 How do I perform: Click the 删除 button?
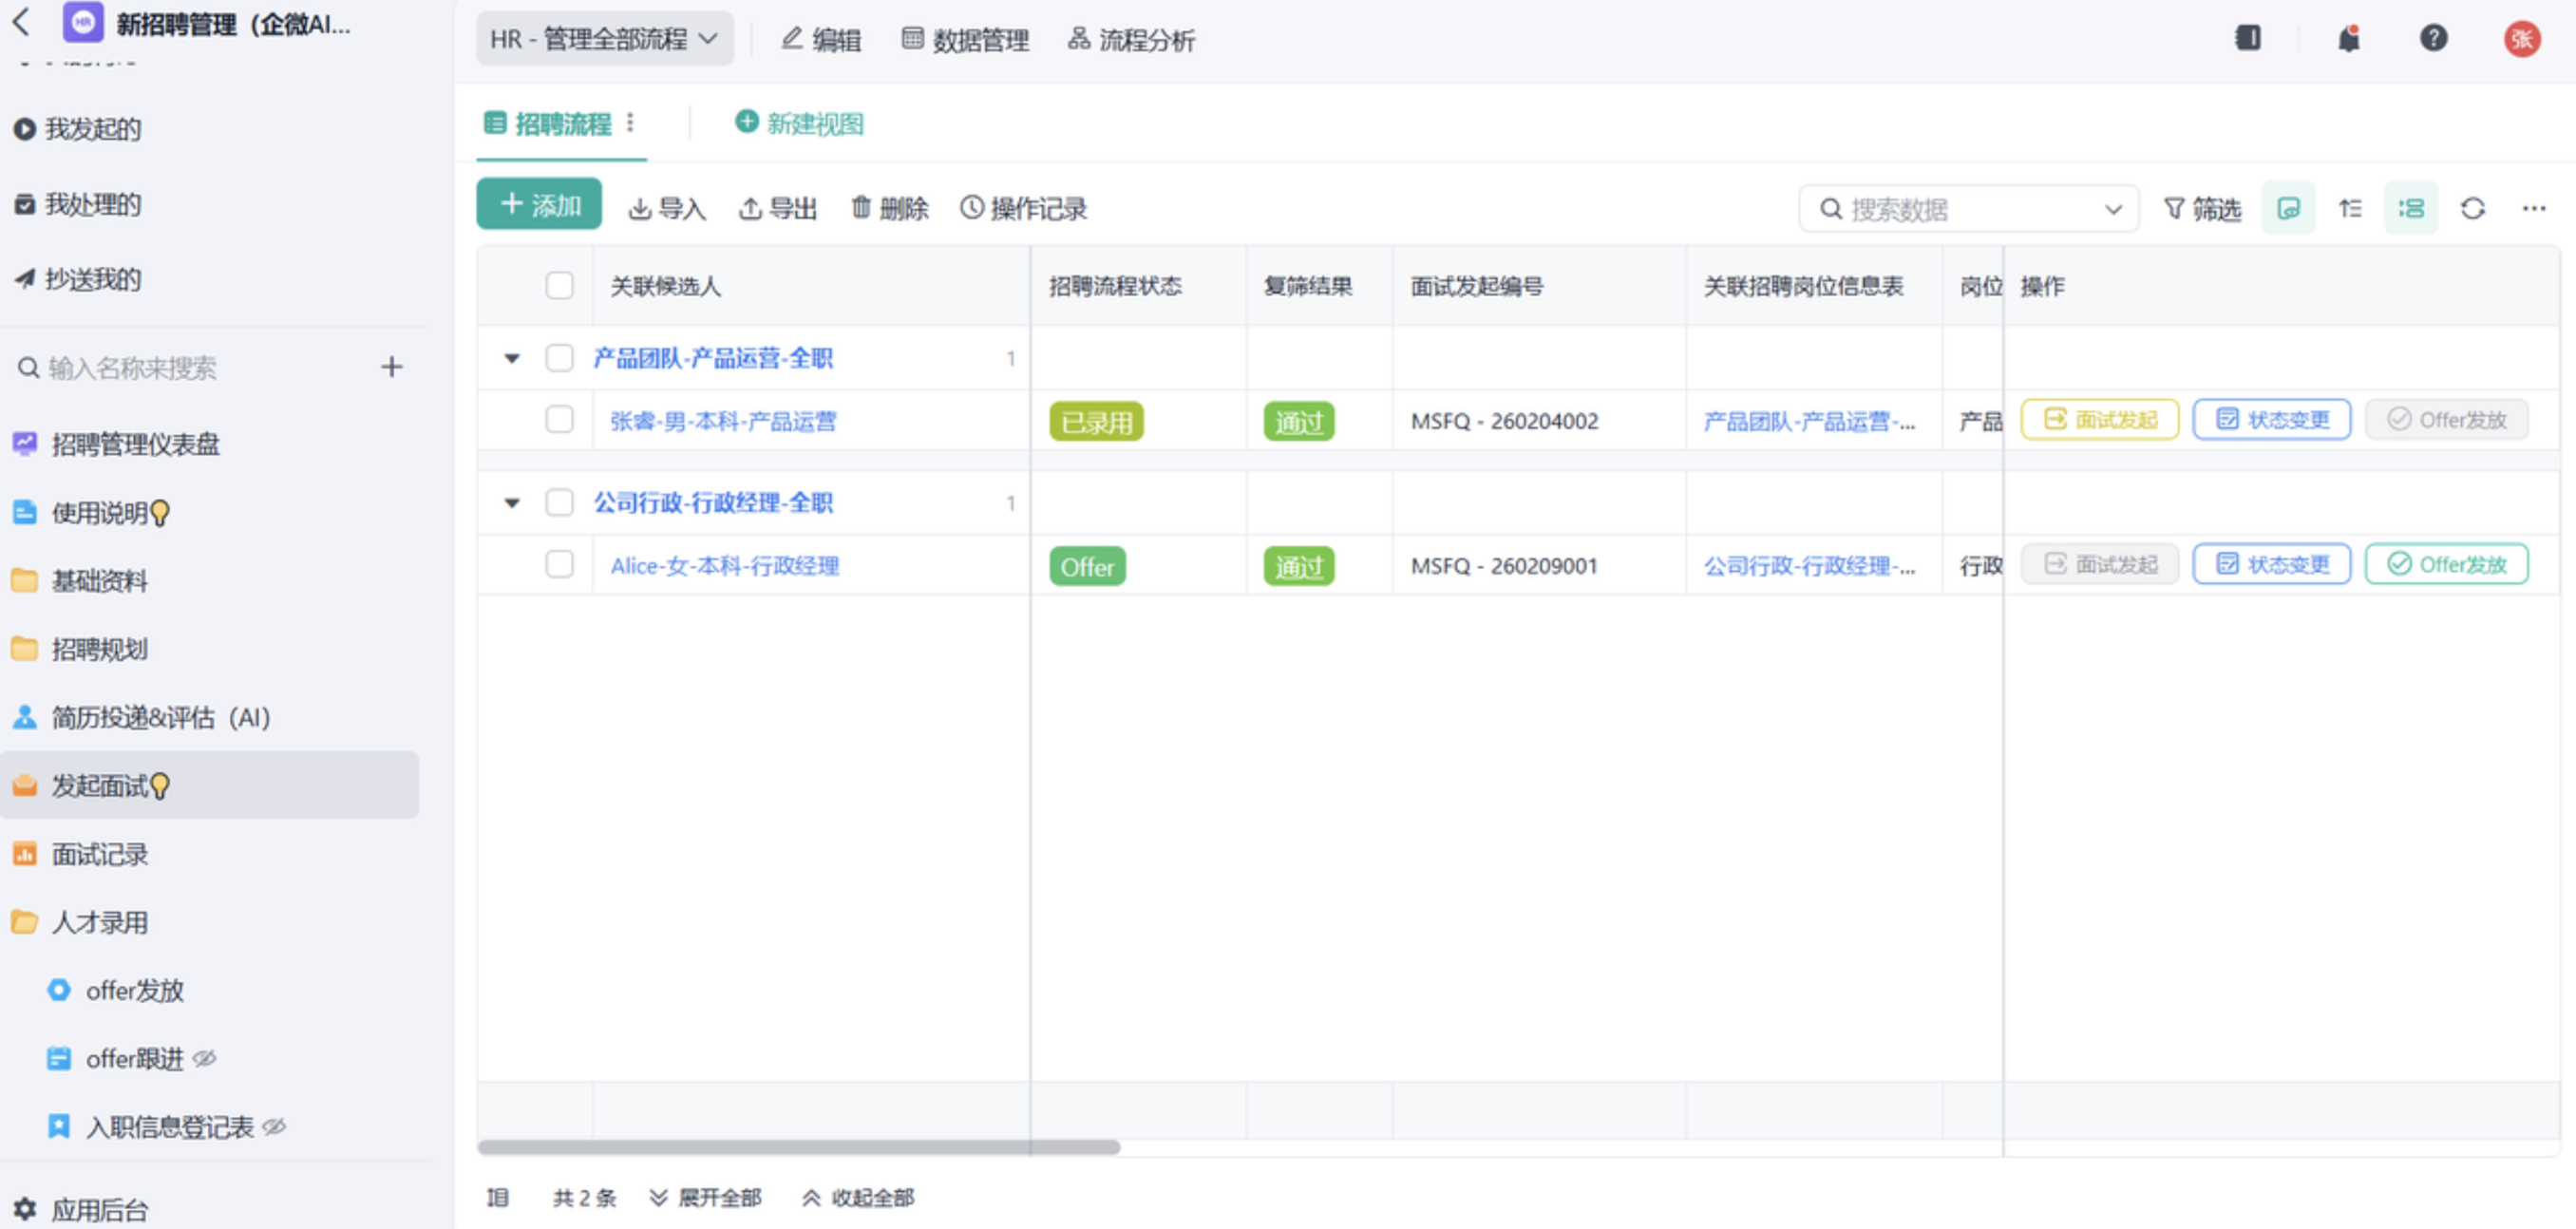coord(889,208)
